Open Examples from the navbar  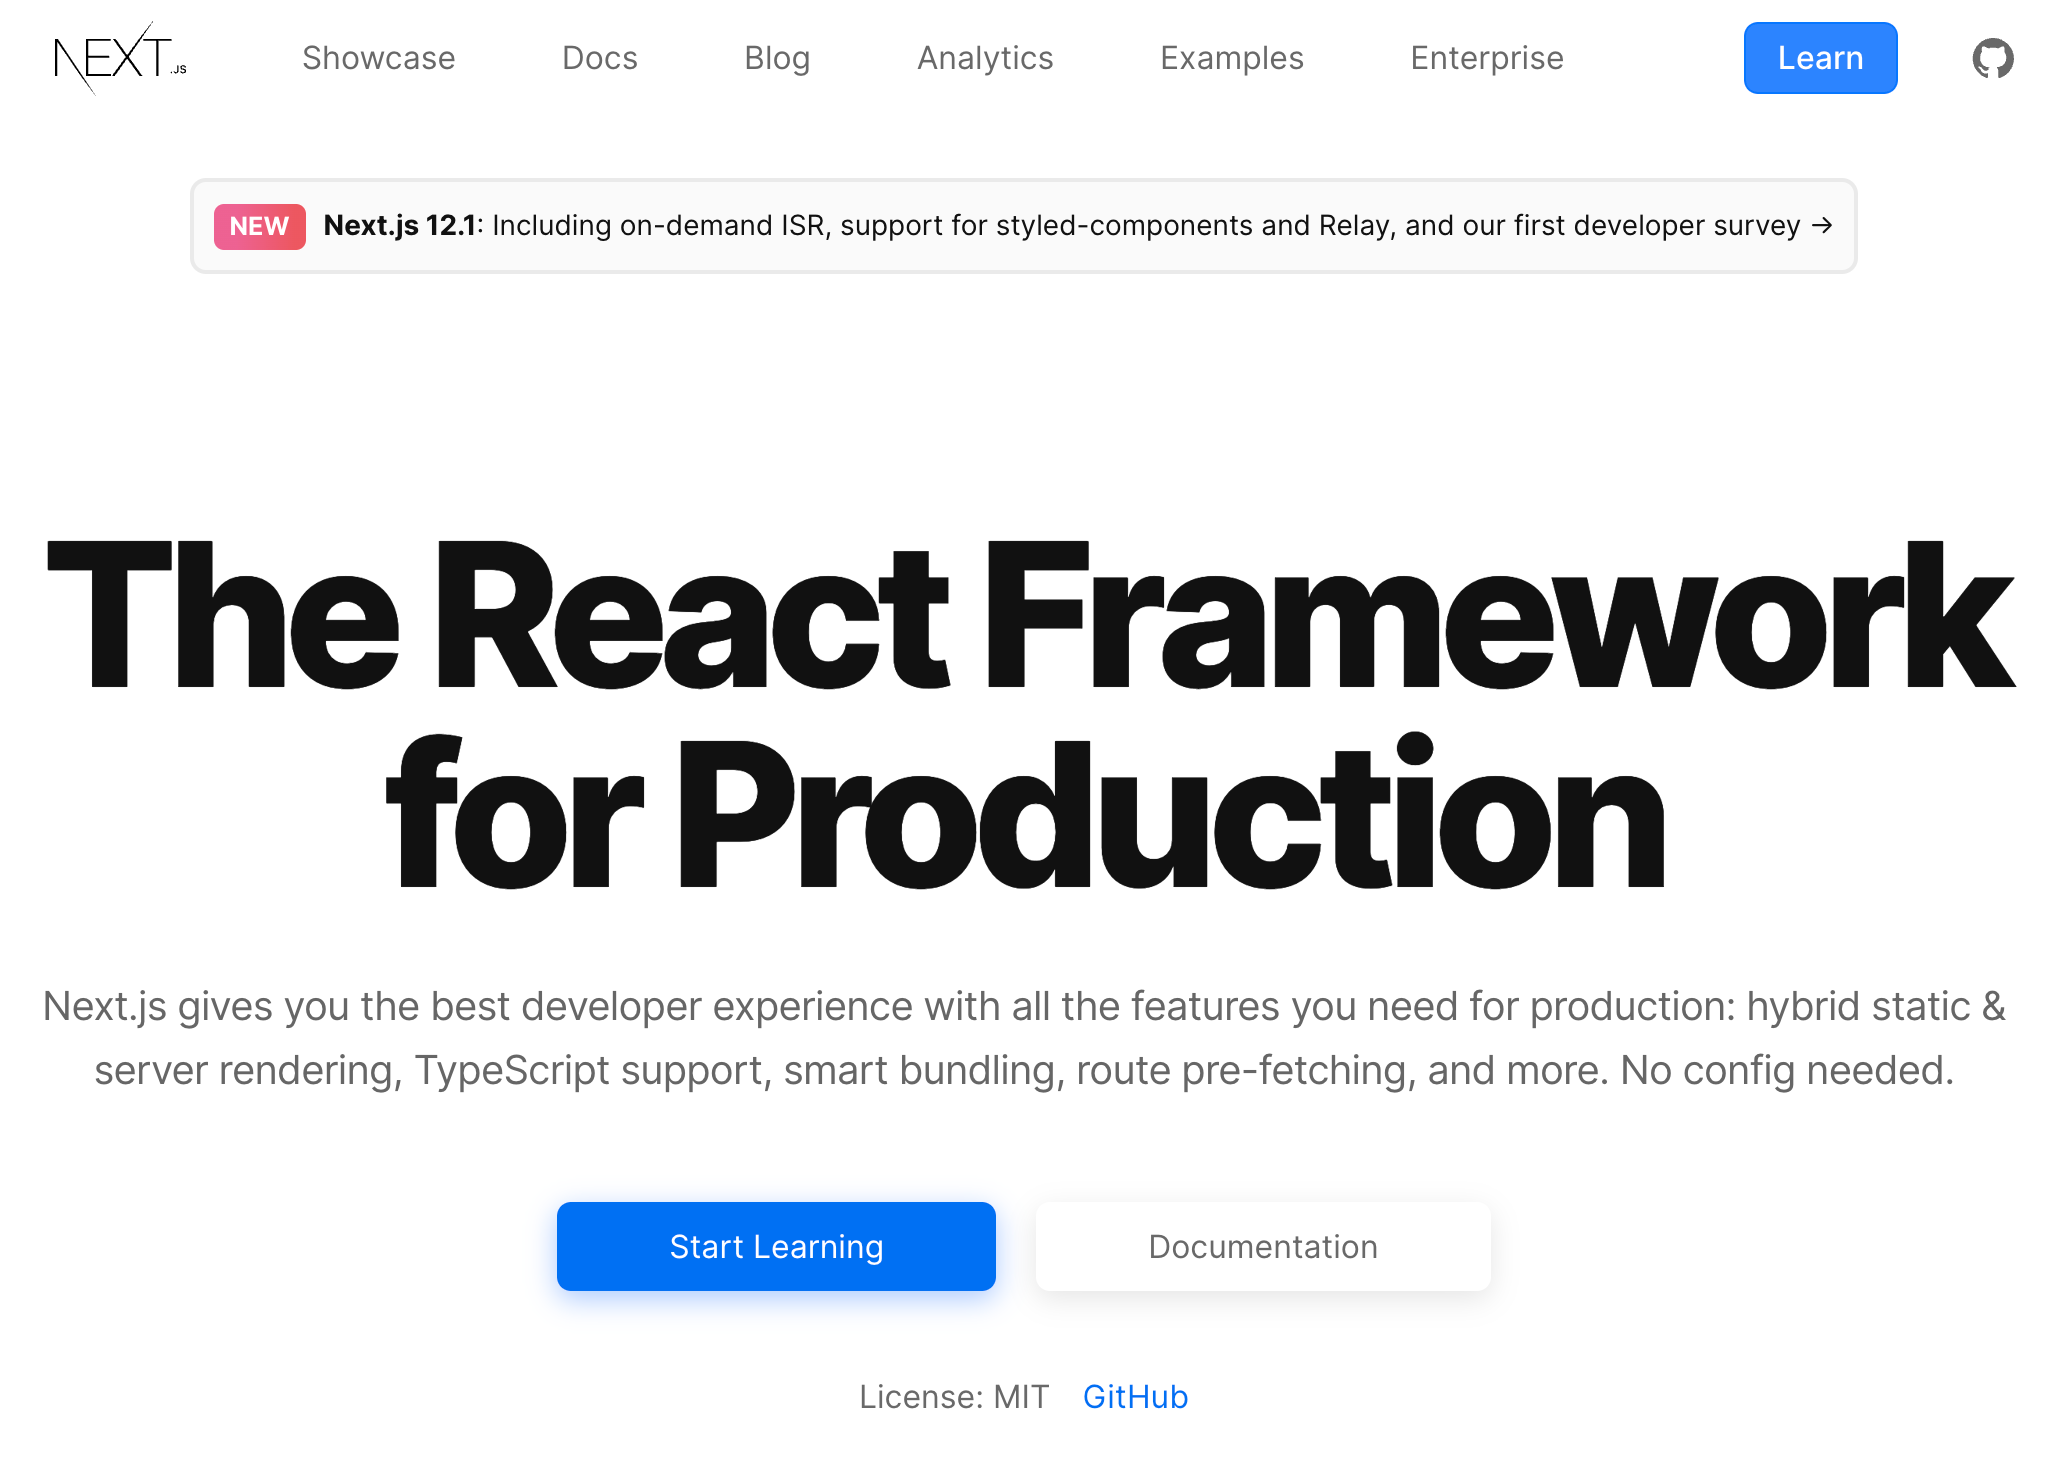point(1231,58)
